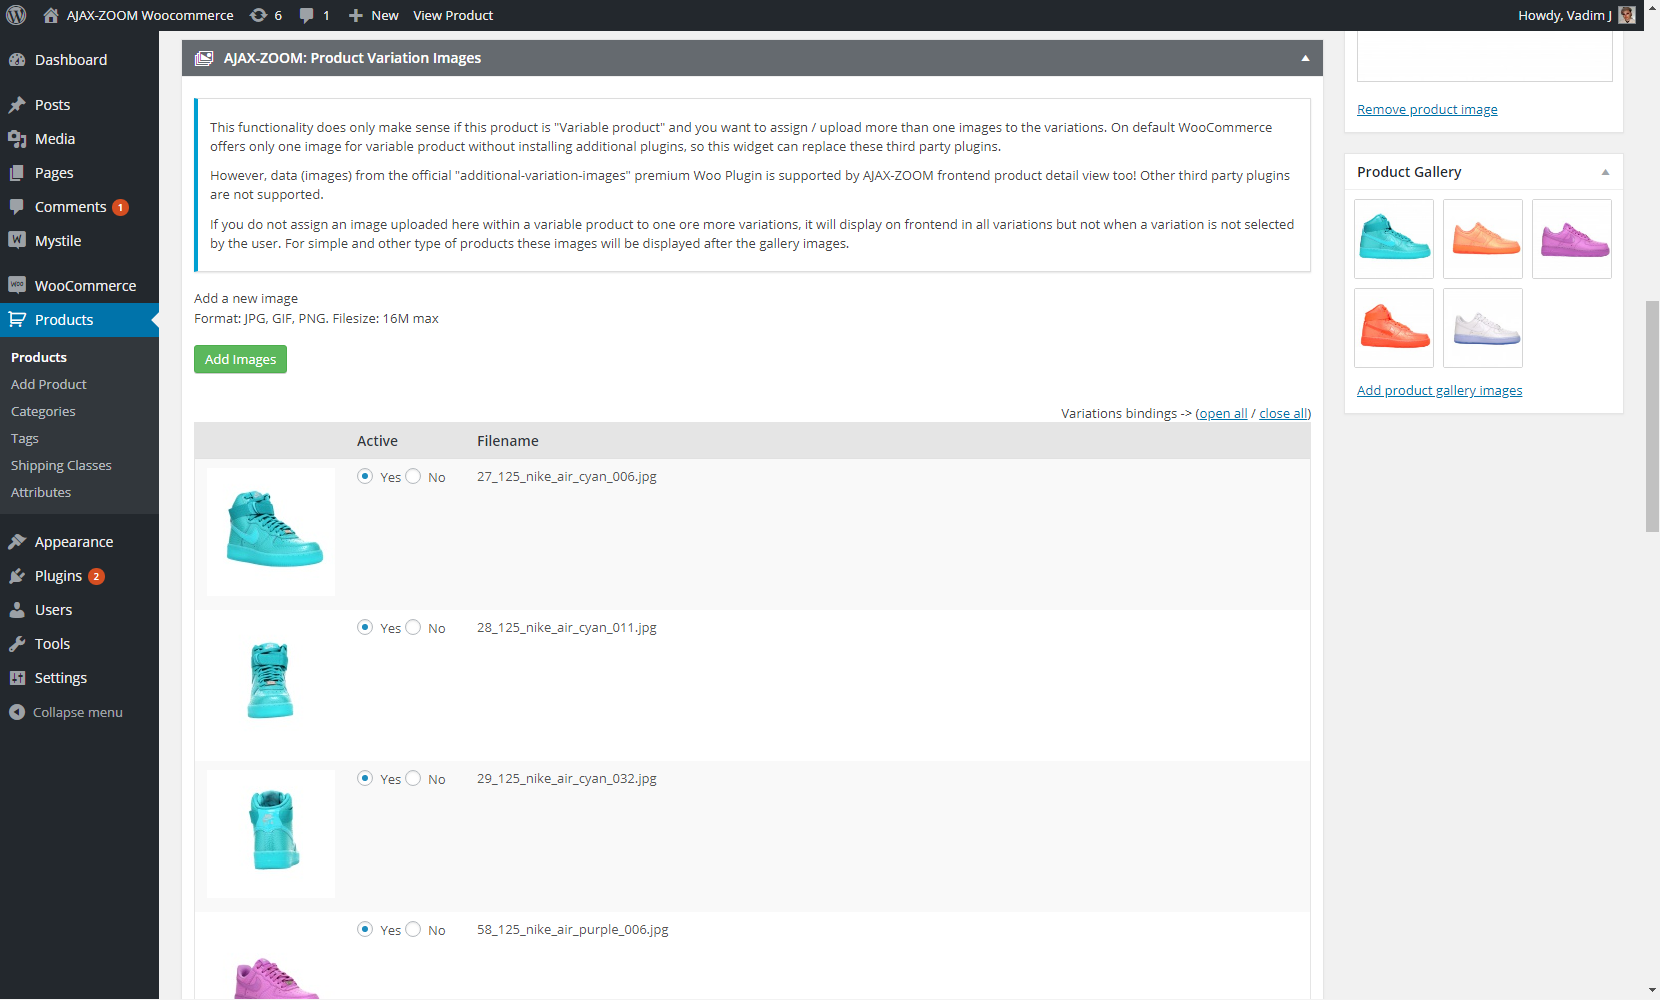Screen dimensions: 1660x1000
Task: Click the scrollbar down arrow
Action: pyautogui.click(x=1652, y=991)
